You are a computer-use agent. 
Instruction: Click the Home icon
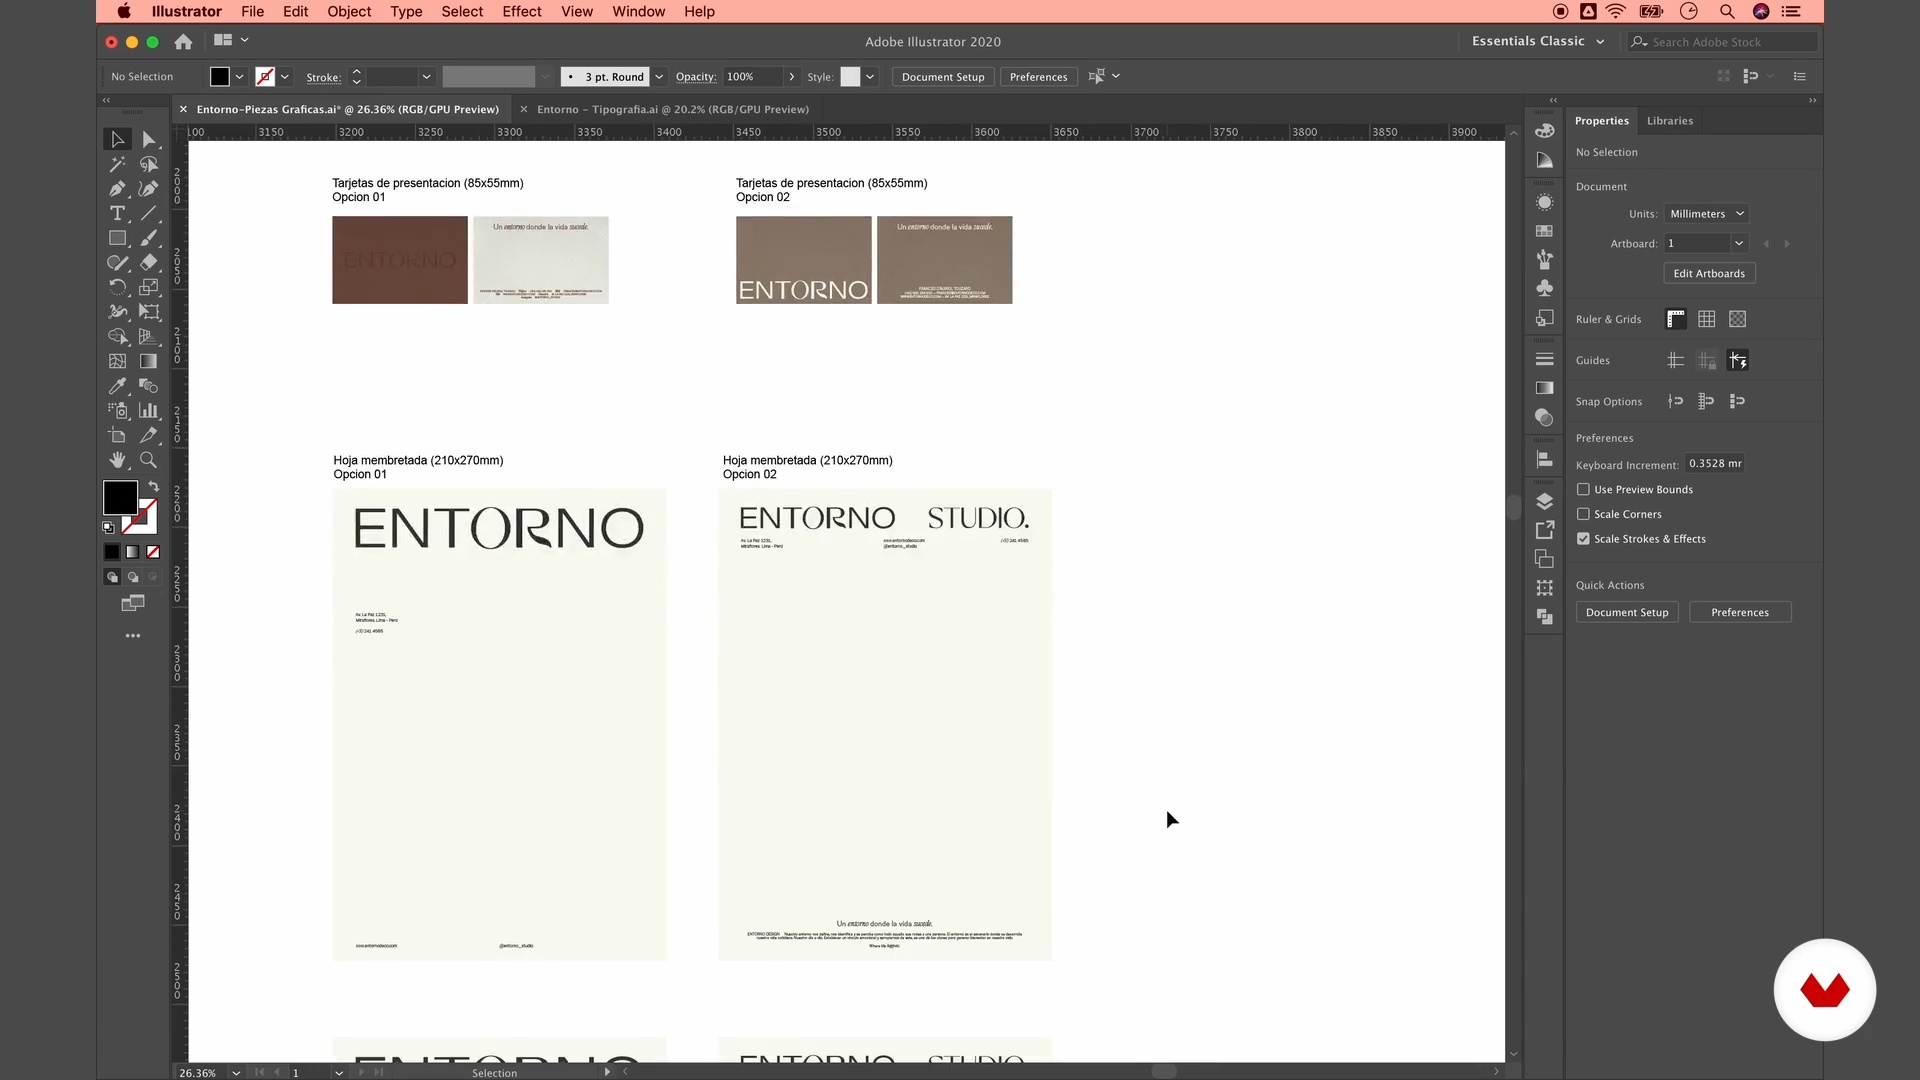pos(183,42)
